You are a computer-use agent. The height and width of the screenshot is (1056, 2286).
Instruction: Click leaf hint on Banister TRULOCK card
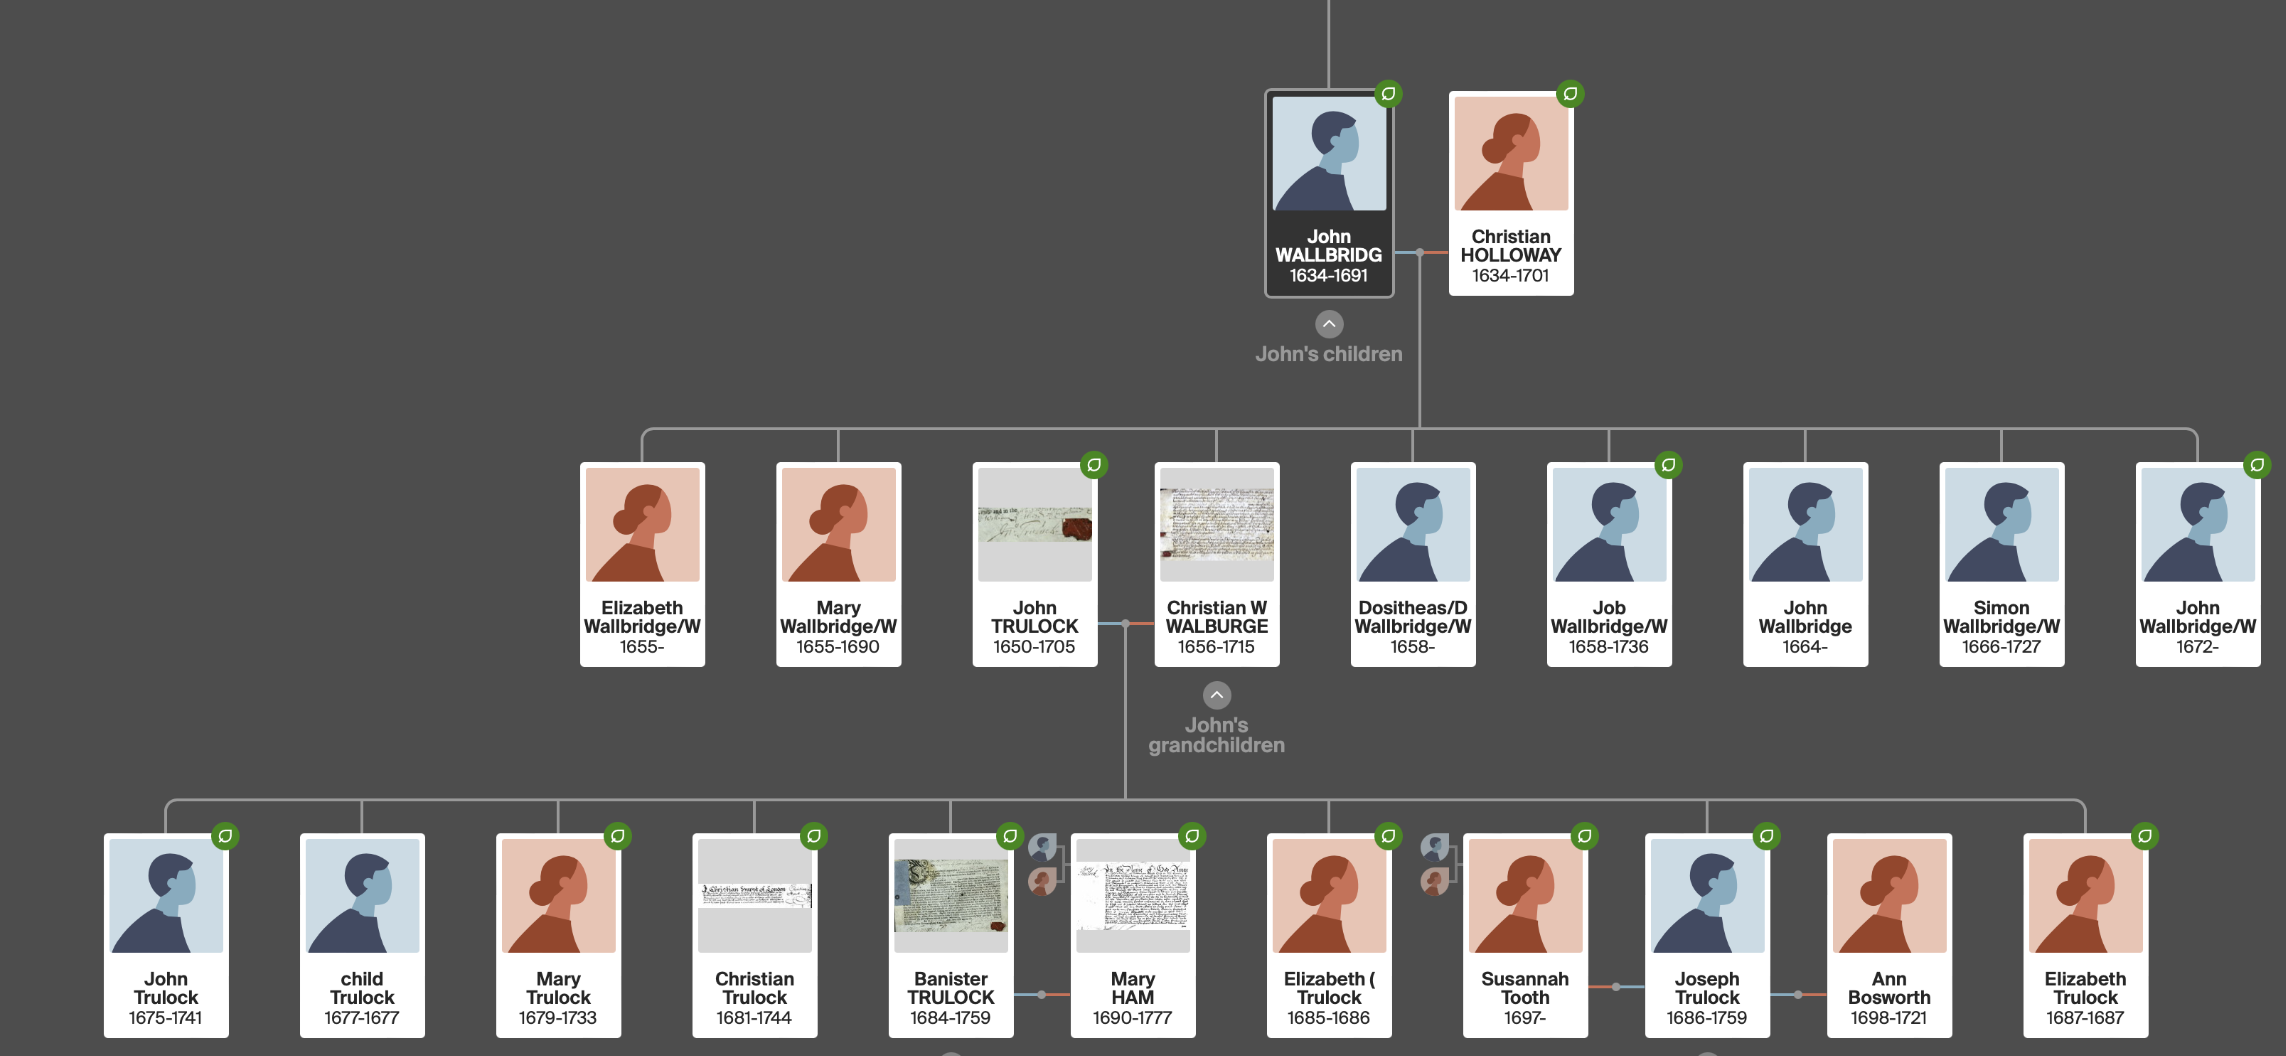click(1010, 836)
